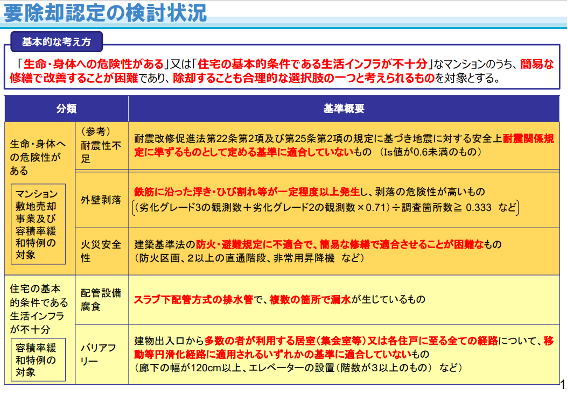Click the 生命・身体への危険性がある red phrase in intro

click(94, 64)
